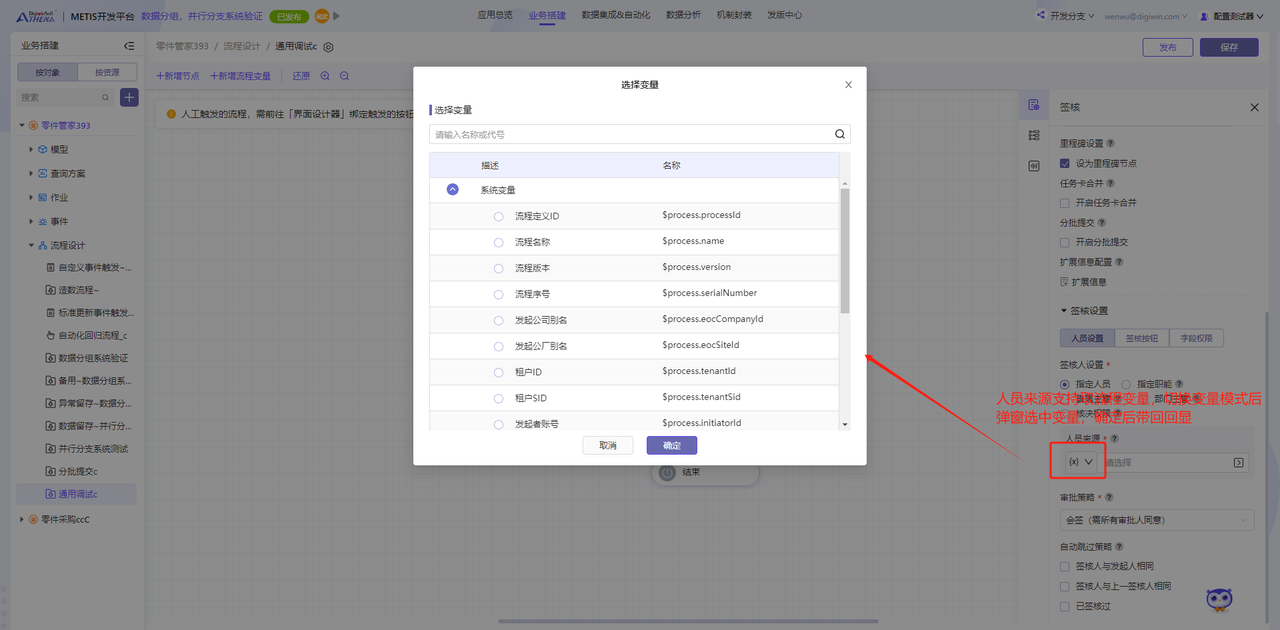1280x630 pixels.
Task: Switch to 按资源 view tab
Action: (x=107, y=72)
